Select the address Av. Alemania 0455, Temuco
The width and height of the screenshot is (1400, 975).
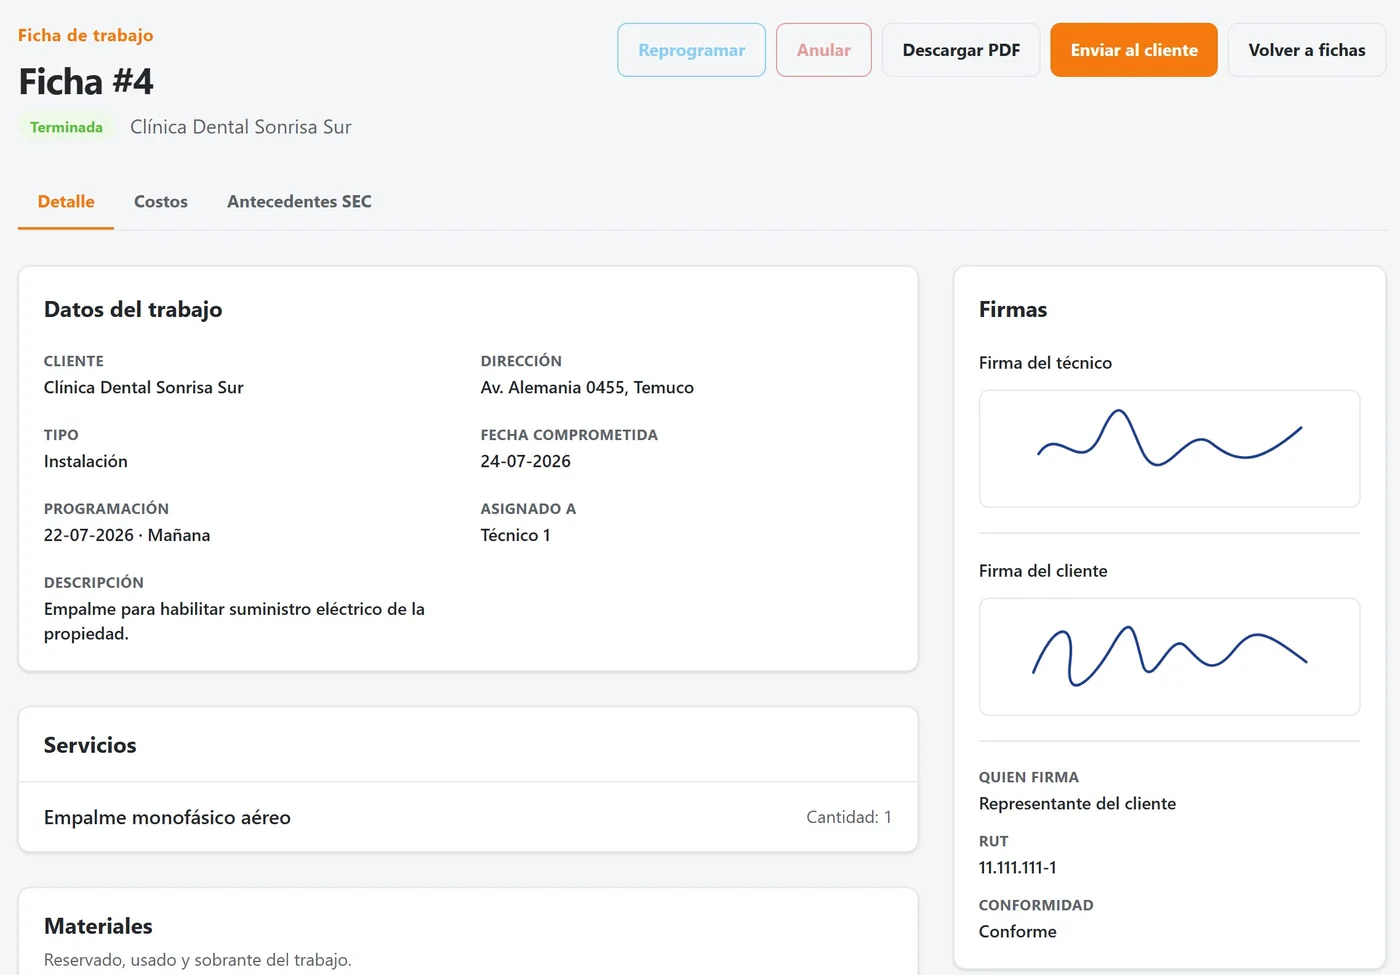587,388
